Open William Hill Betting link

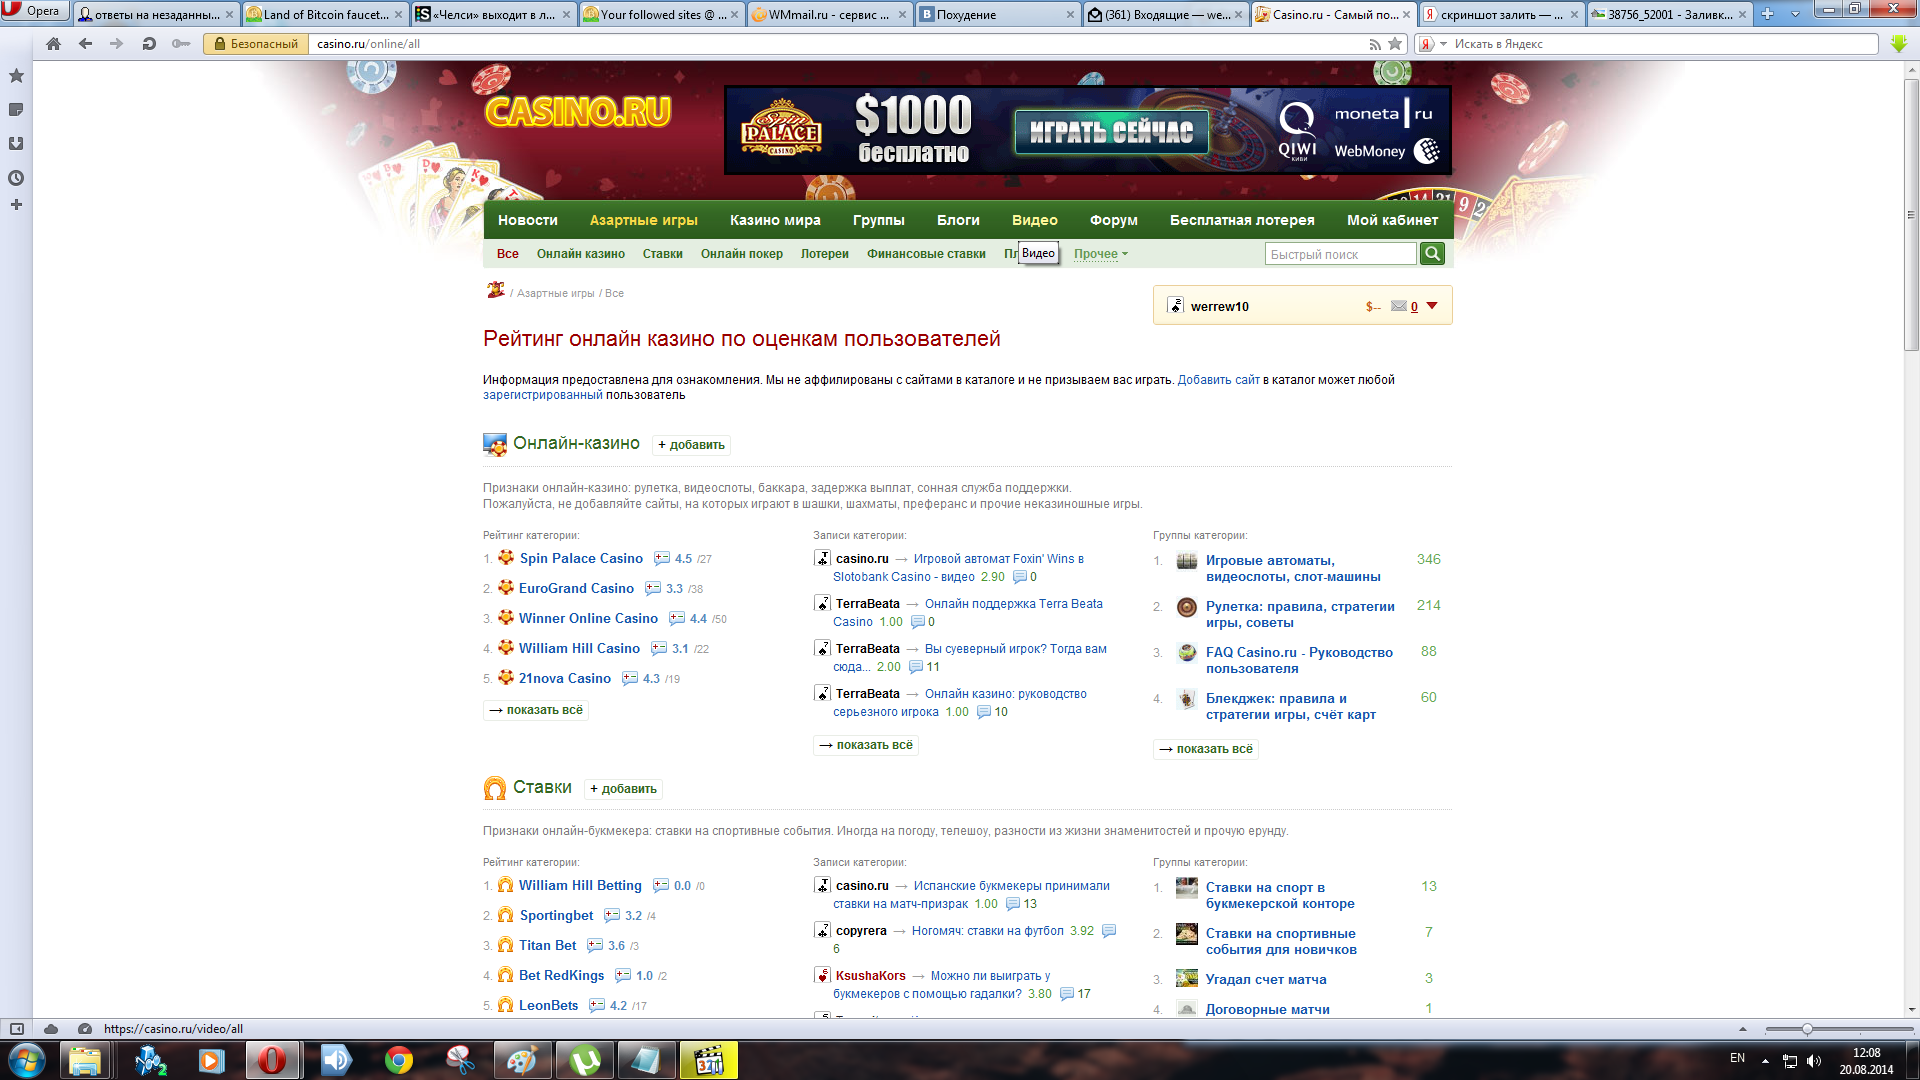tap(580, 886)
